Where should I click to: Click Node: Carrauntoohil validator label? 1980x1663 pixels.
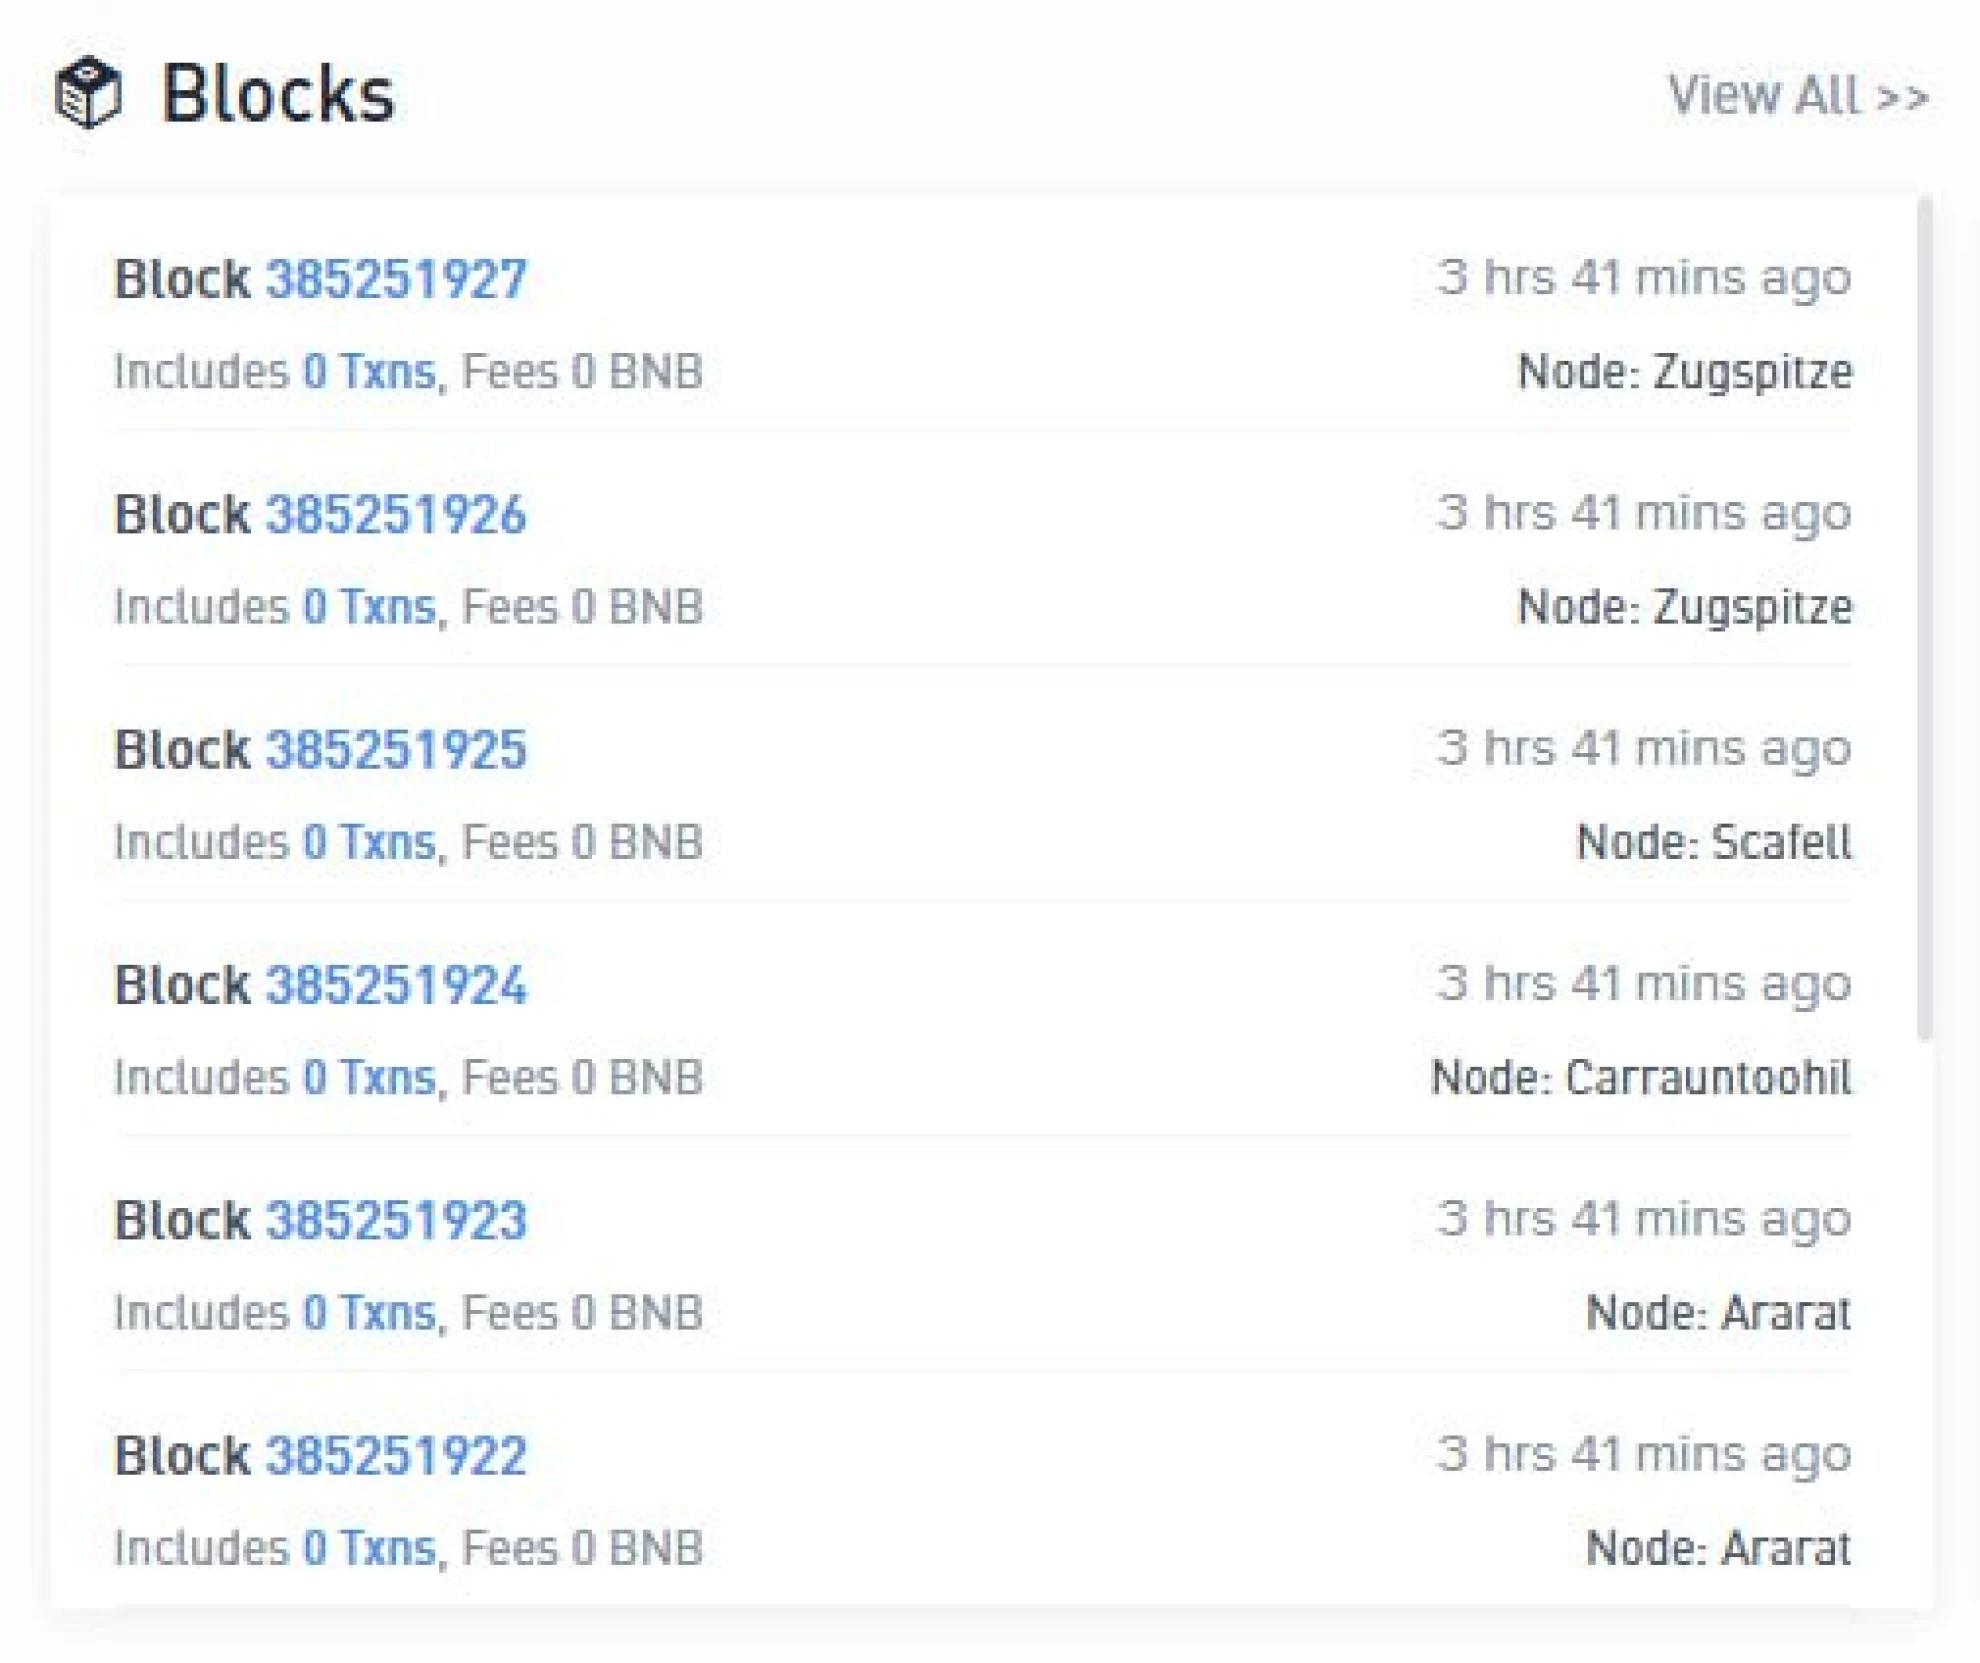1641,1078
